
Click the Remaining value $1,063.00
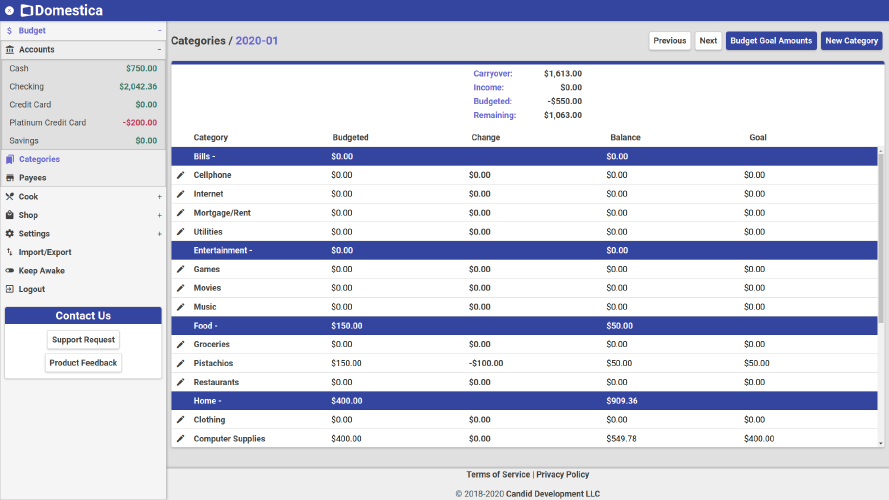point(563,115)
